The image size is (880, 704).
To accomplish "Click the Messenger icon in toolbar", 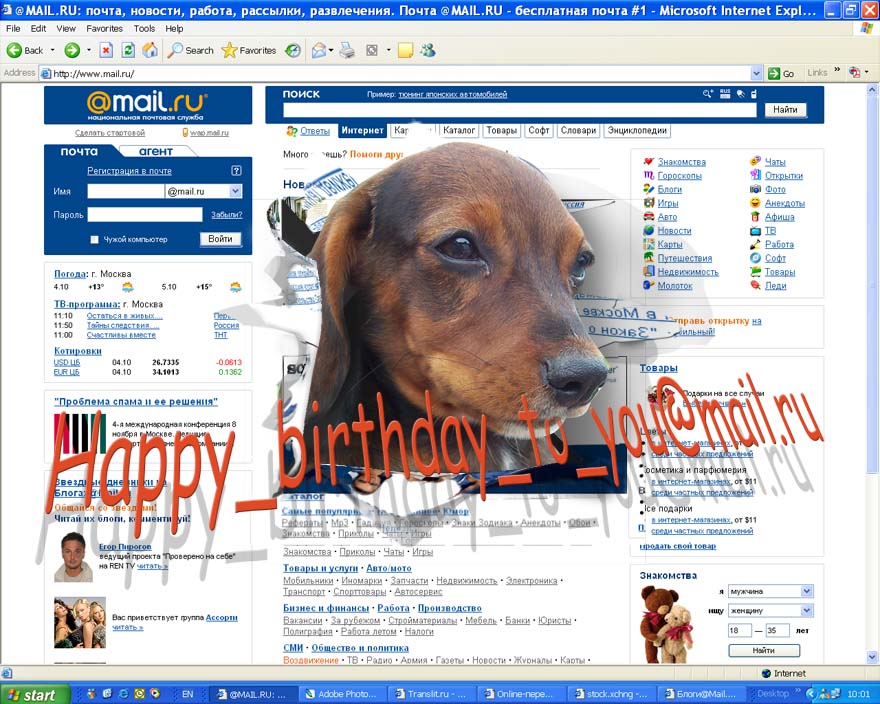I will (x=428, y=50).
